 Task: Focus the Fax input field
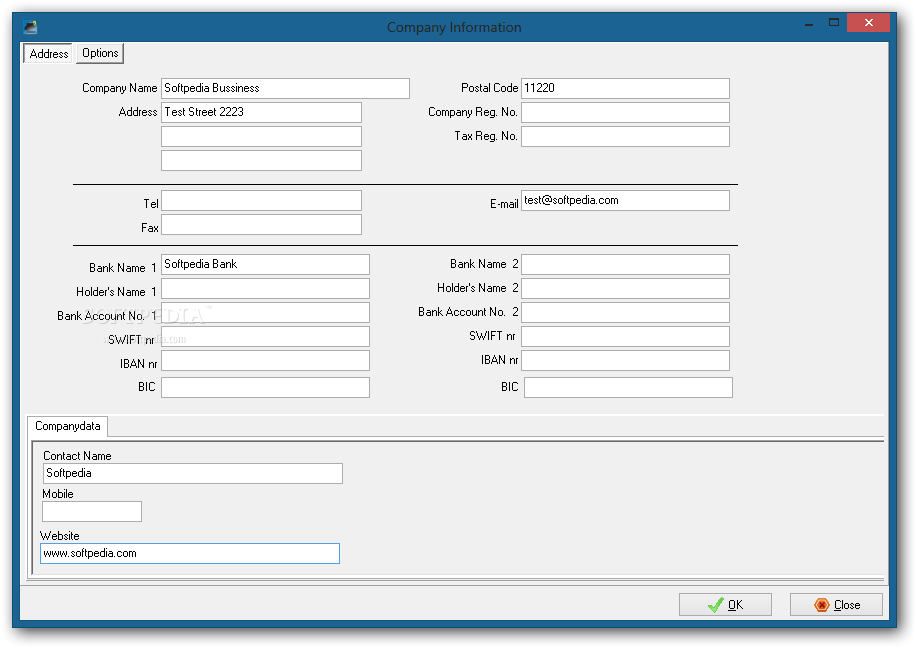pyautogui.click(x=261, y=225)
